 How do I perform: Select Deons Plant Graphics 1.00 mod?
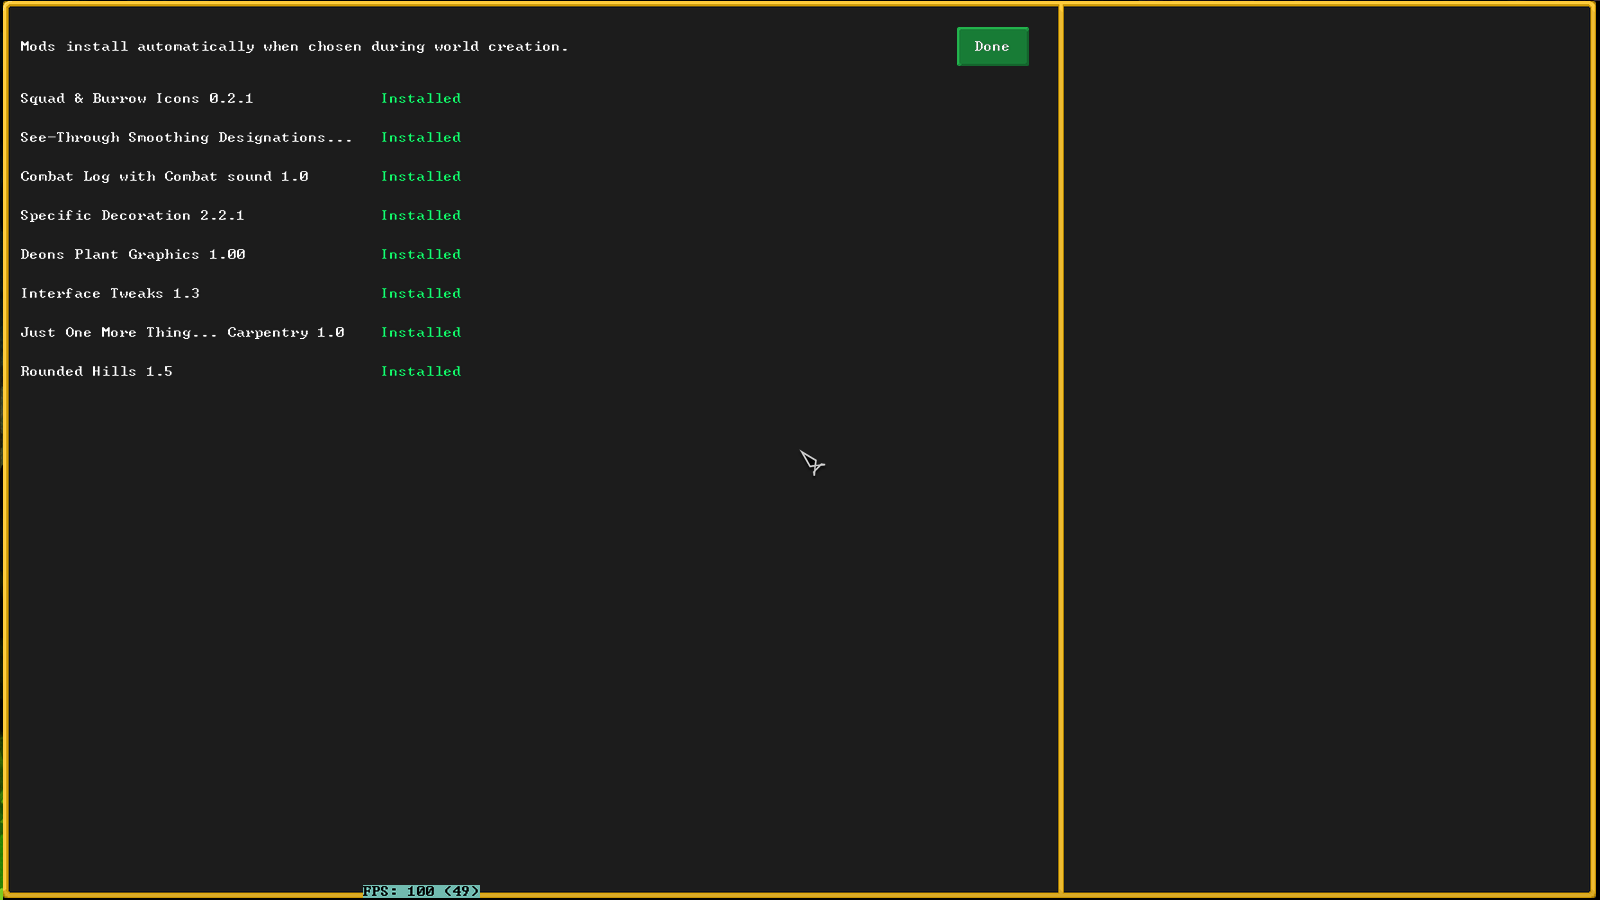(133, 254)
